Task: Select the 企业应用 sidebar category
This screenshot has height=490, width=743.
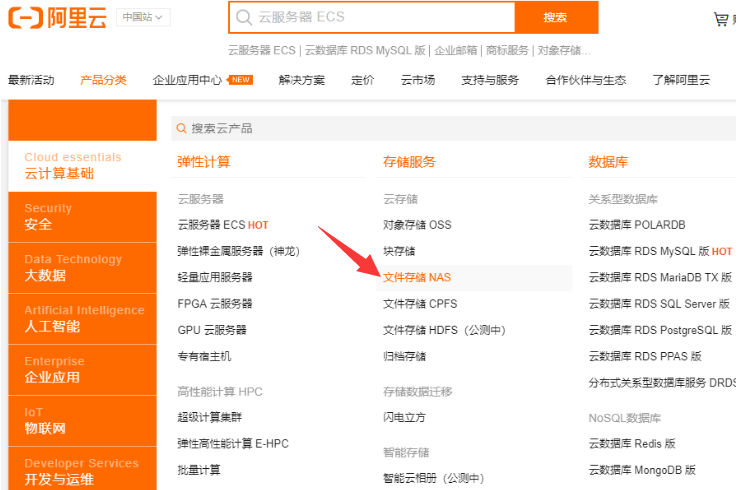Action: [82, 370]
